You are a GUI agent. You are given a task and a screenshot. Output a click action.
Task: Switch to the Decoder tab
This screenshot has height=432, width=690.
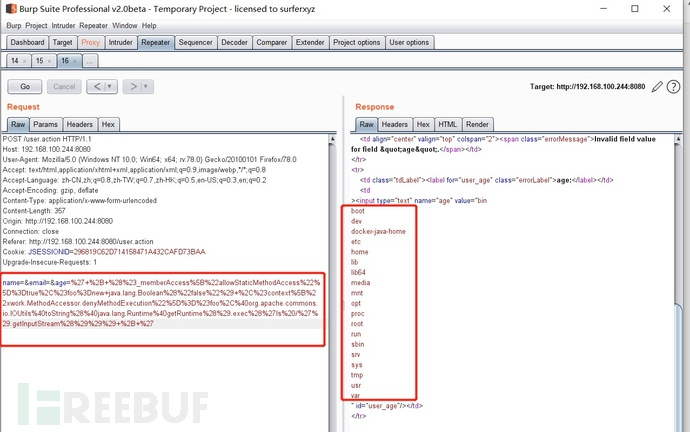click(x=235, y=42)
